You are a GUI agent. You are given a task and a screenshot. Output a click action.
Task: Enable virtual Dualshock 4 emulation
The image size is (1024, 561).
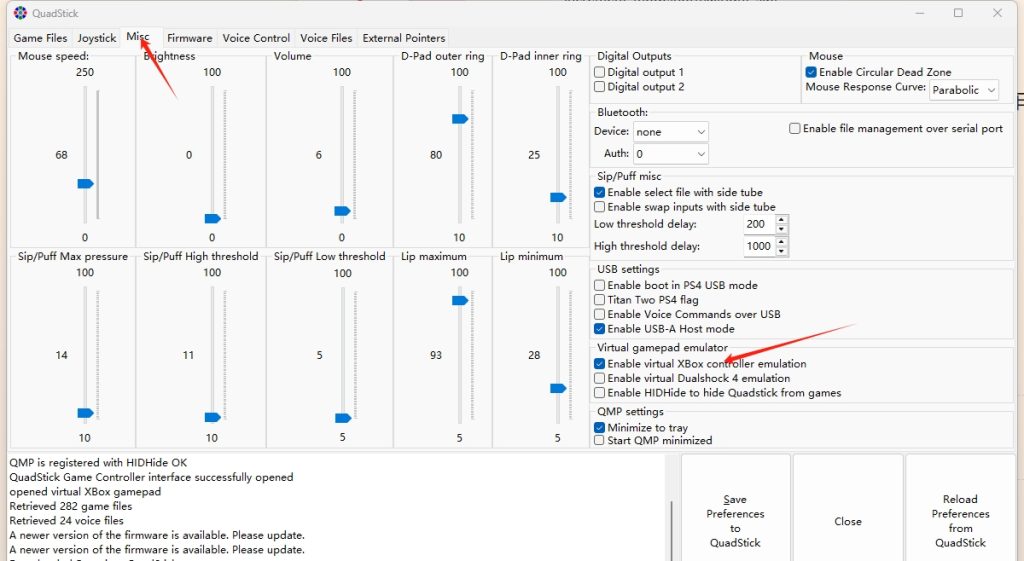[x=600, y=379]
